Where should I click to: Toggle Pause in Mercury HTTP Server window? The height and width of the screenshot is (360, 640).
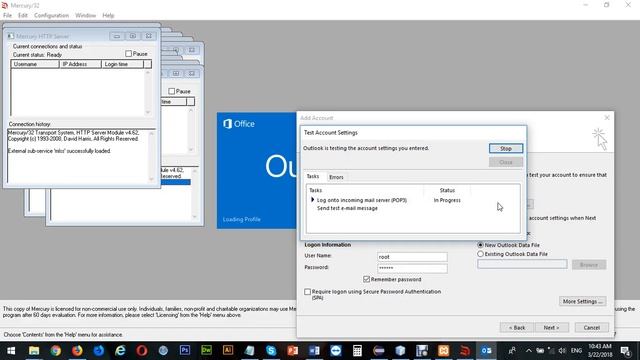(x=129, y=54)
